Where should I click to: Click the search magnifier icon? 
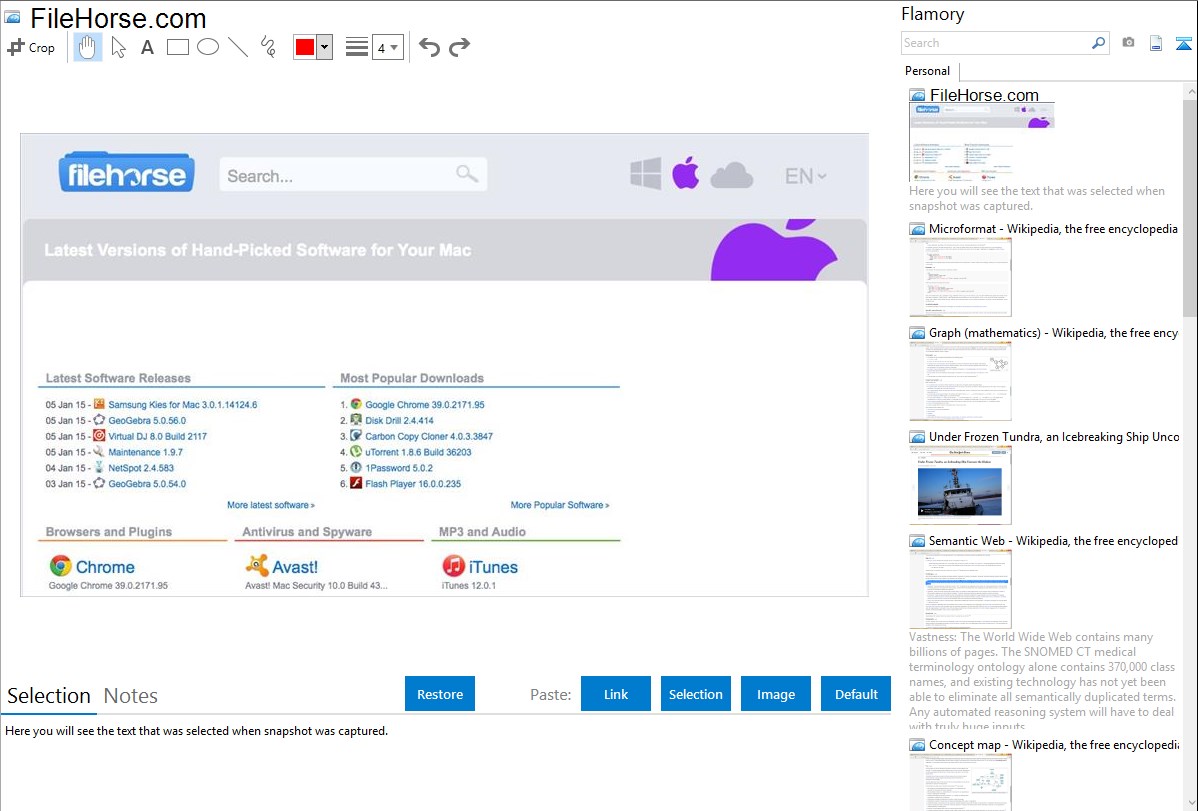point(1099,43)
